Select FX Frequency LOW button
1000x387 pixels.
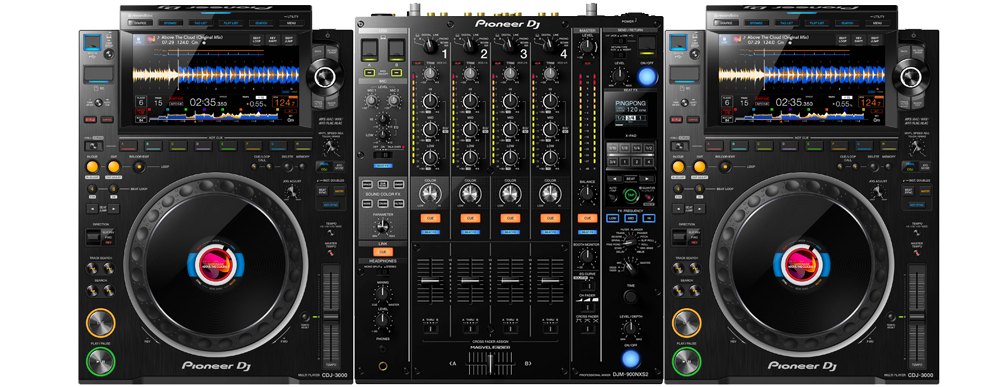point(614,217)
